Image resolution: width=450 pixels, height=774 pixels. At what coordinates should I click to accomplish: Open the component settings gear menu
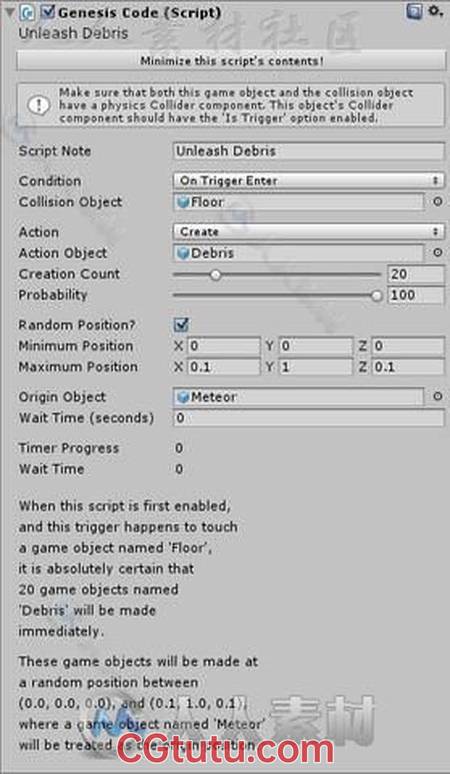tap(434, 11)
